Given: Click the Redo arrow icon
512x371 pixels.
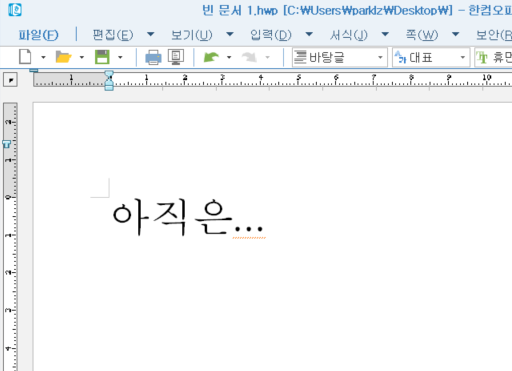Looking at the screenshot, I should (x=250, y=57).
